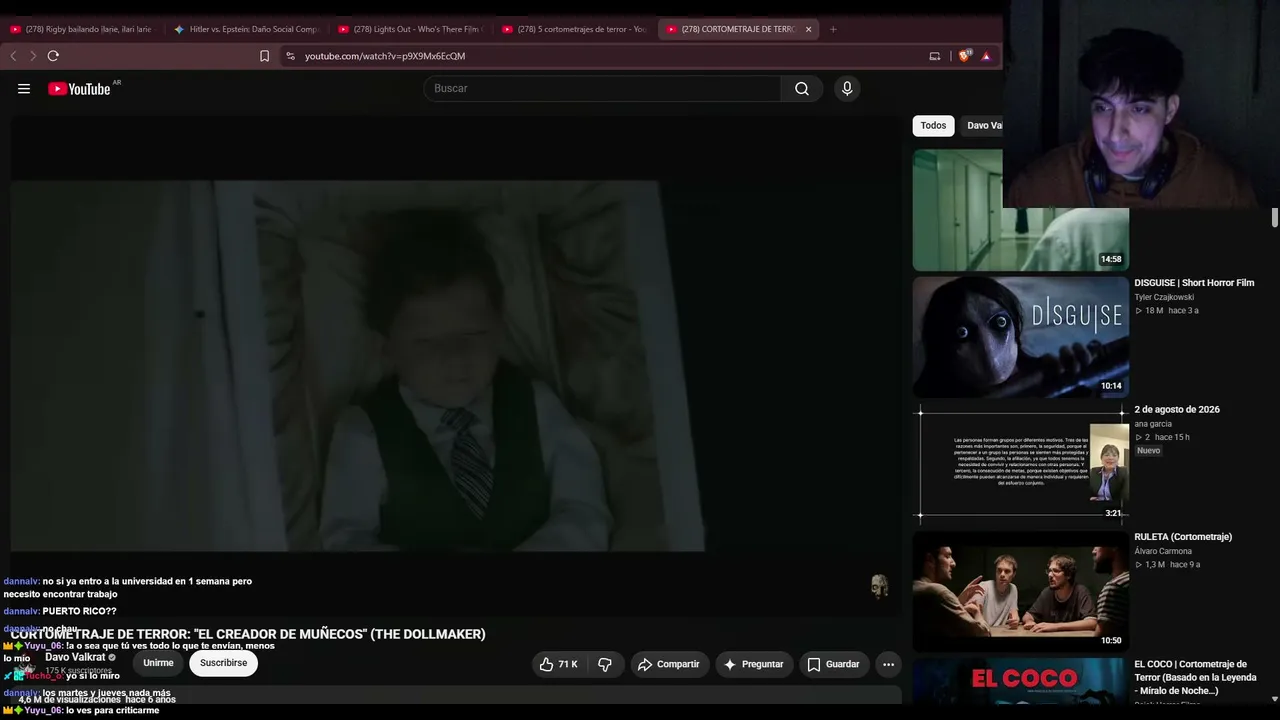1280x720 pixels.
Task: Click the picture-in-picture icon in address bar
Action: (935, 56)
